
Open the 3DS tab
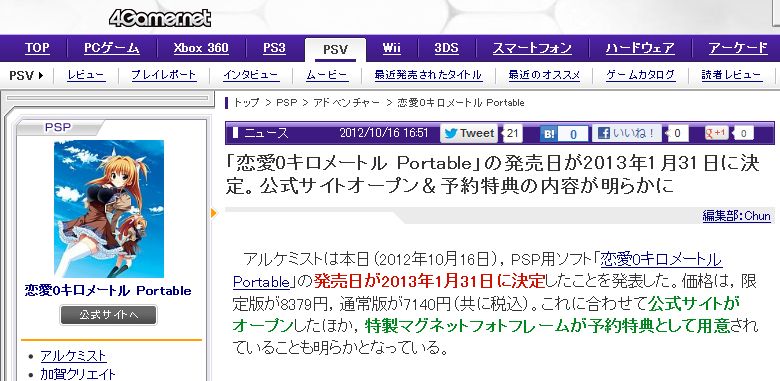(x=446, y=48)
